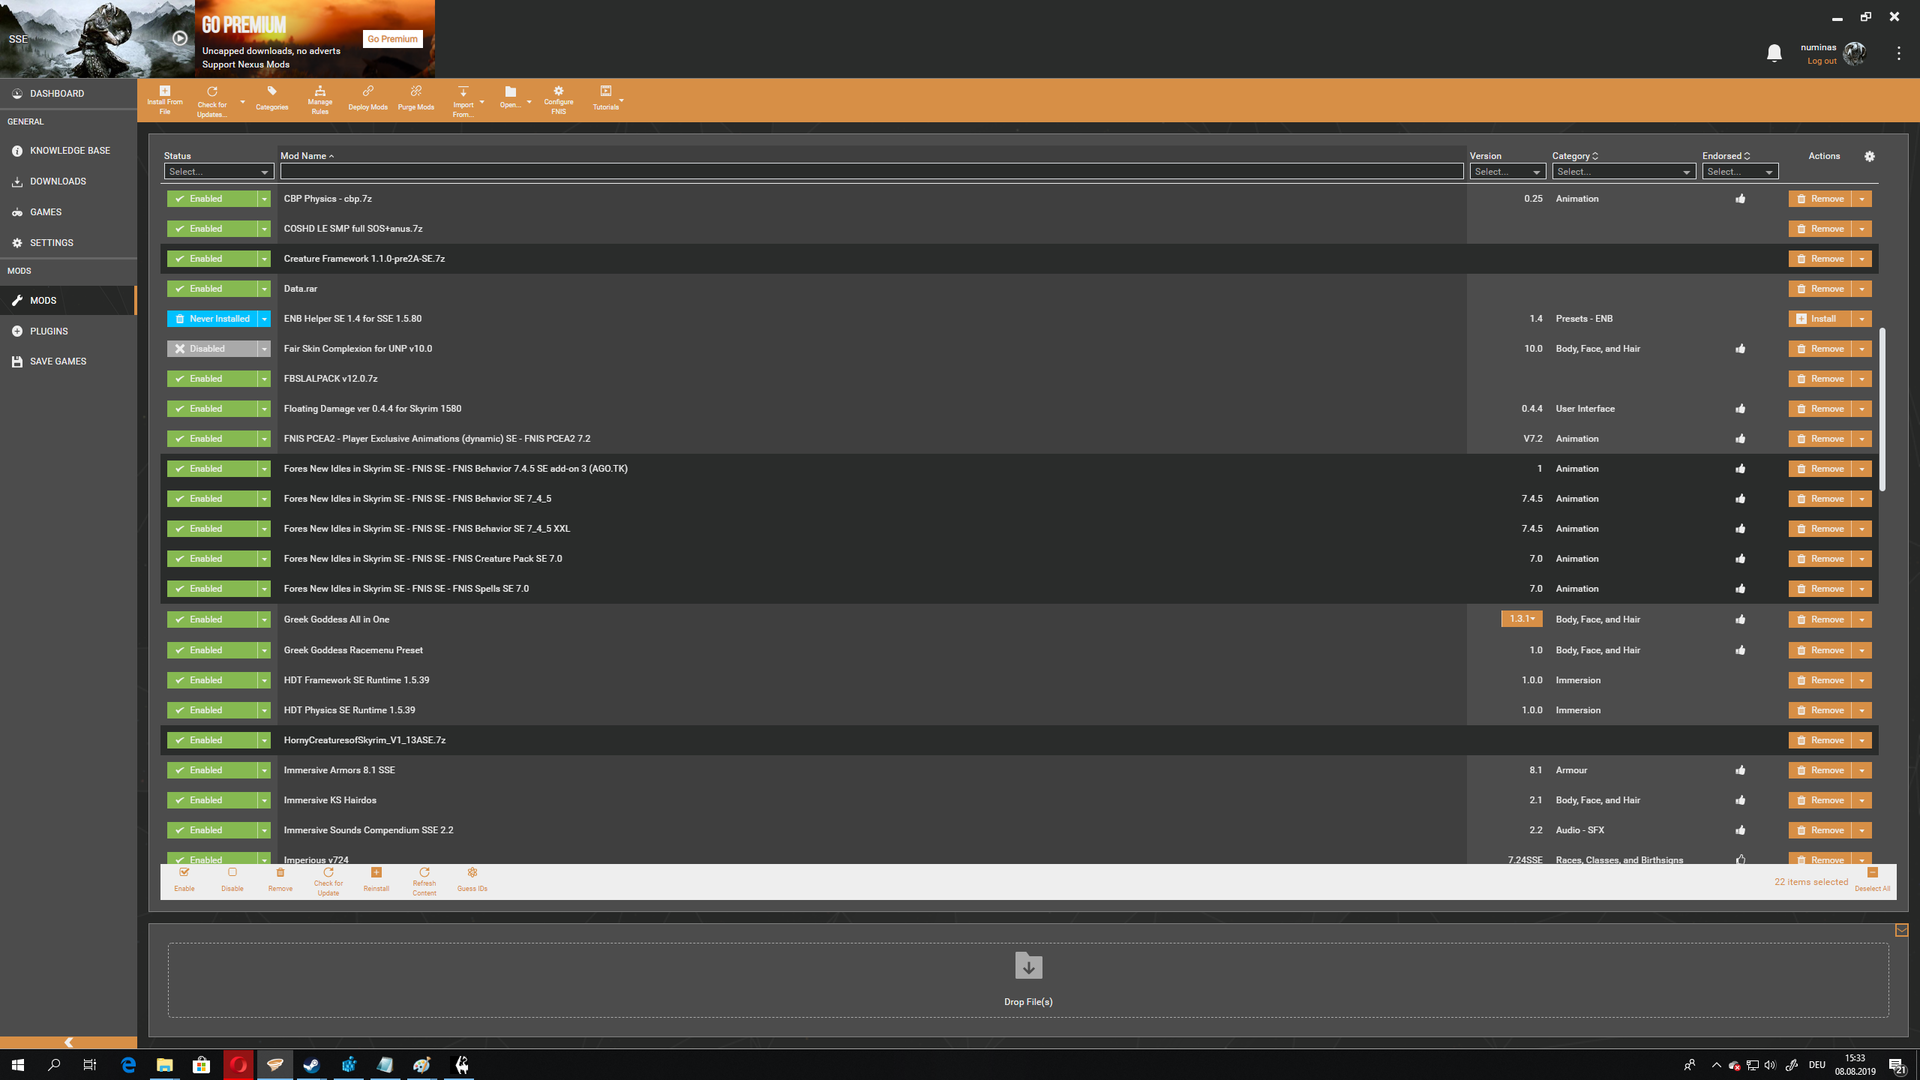
Task: Open Windows Start menu
Action: coord(17,1065)
